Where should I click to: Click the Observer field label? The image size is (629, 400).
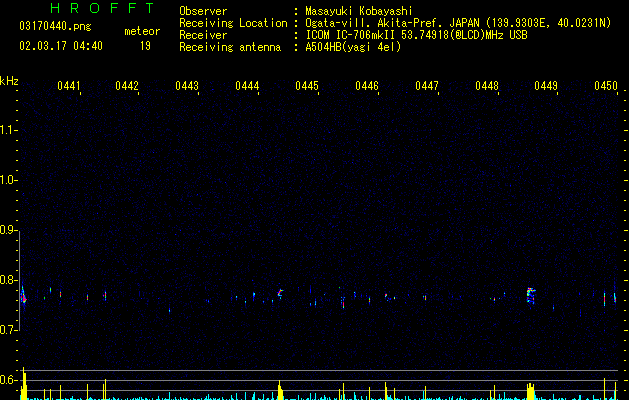[203, 11]
